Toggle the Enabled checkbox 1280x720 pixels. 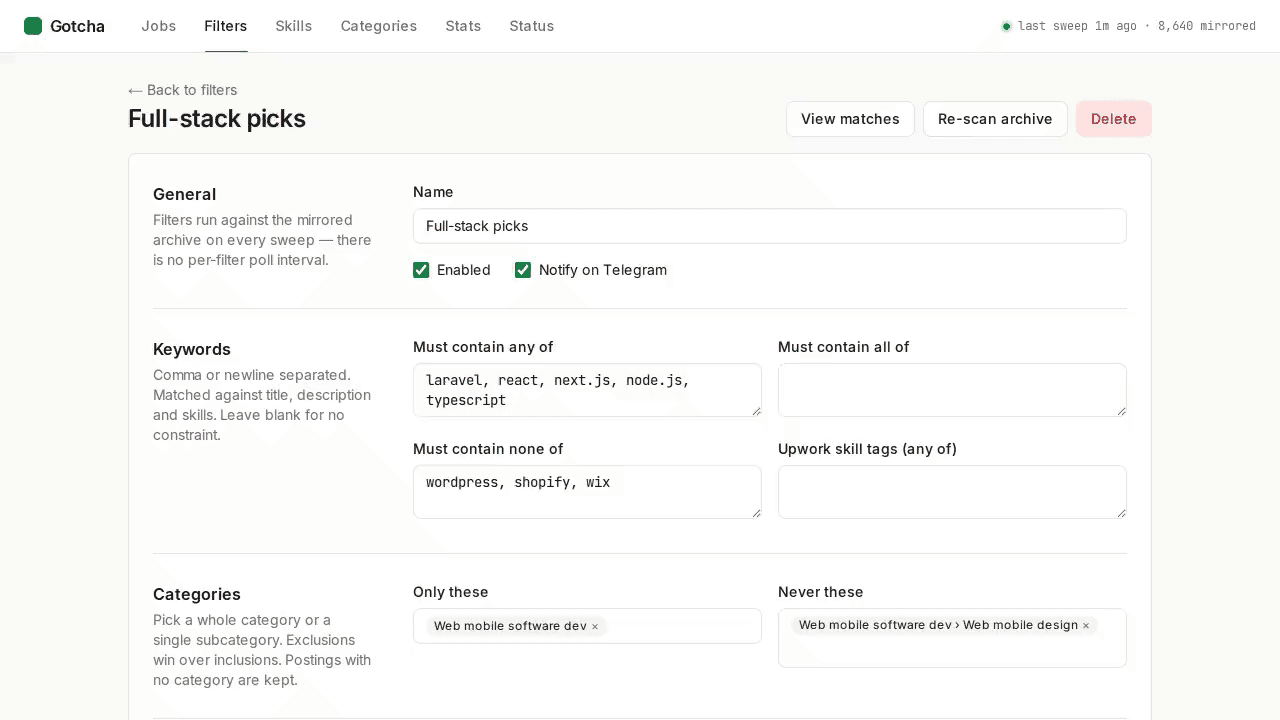[421, 270]
